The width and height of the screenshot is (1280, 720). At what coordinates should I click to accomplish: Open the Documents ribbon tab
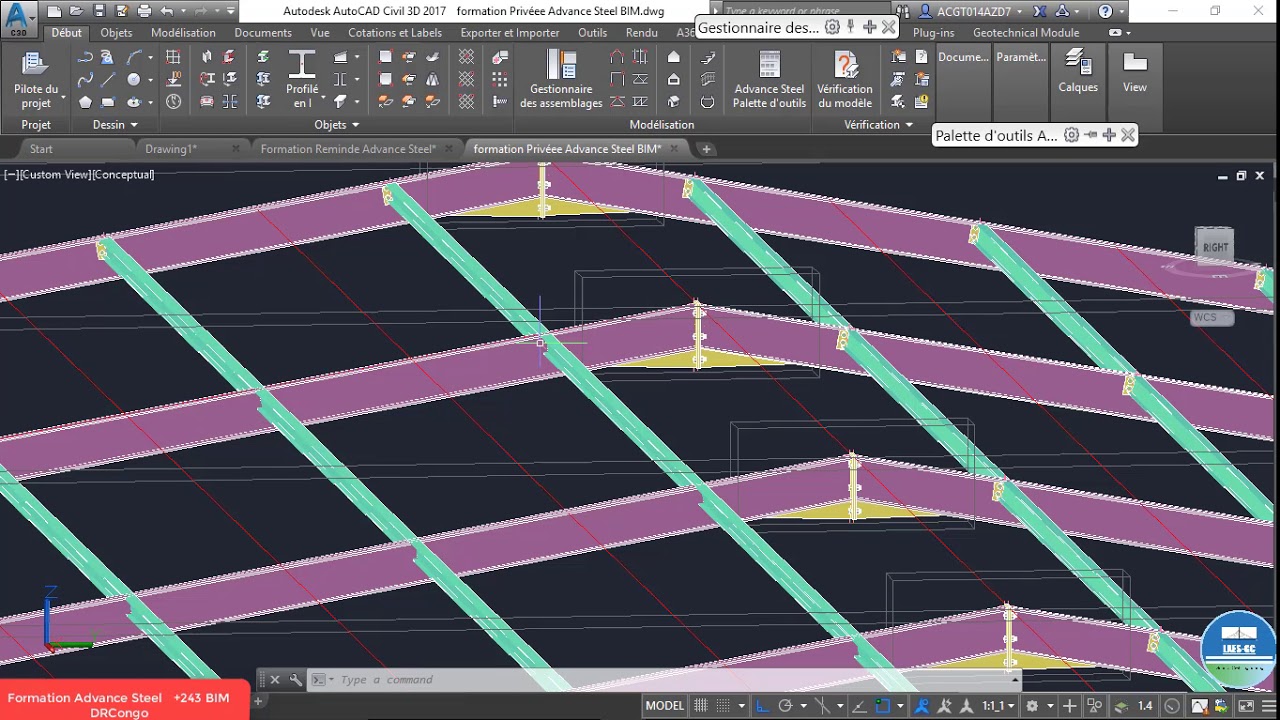(x=263, y=33)
